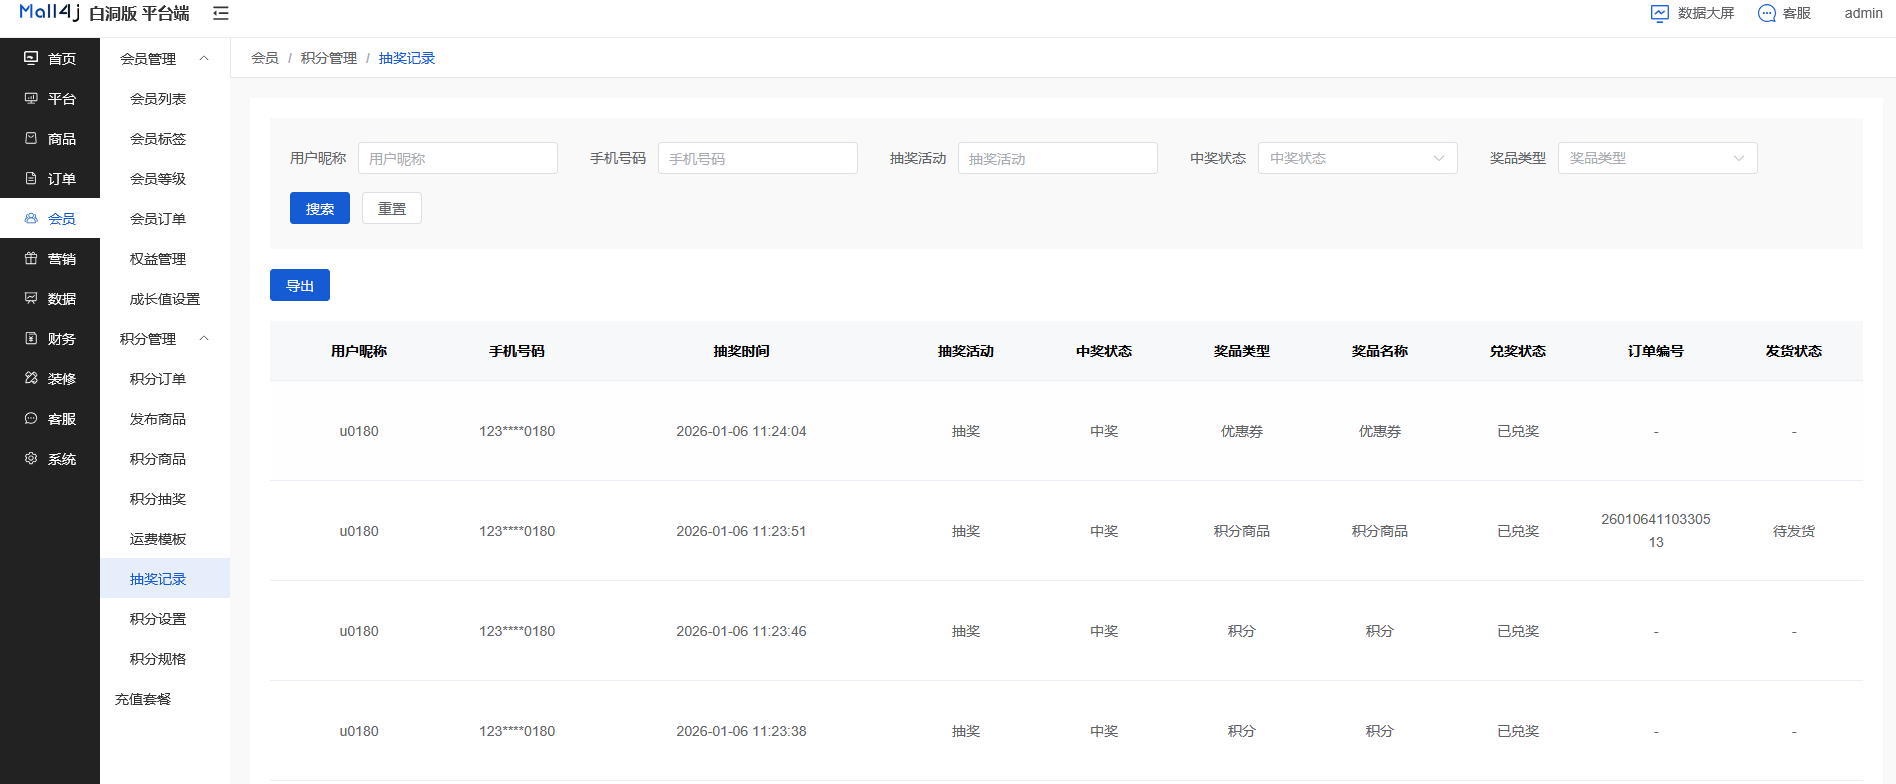Click the 数据 icon in sidebar
Screen dimensions: 1896x784
pyautogui.click(x=31, y=298)
